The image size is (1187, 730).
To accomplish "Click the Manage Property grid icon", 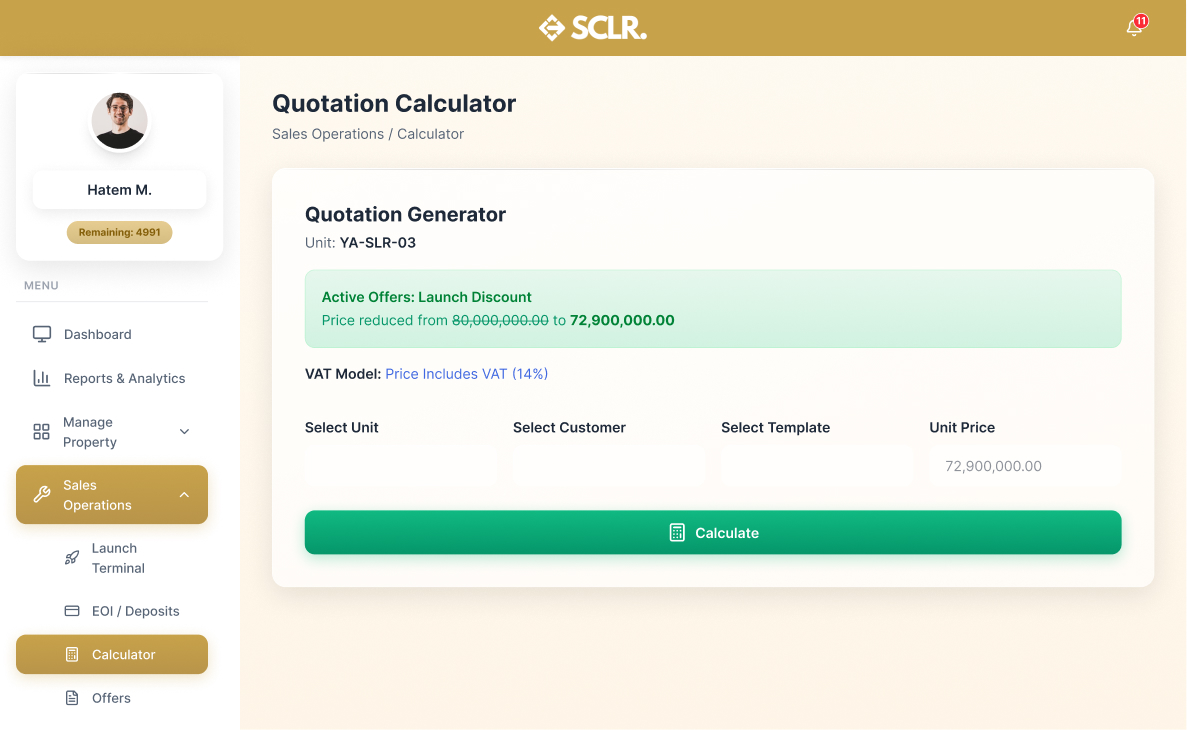I will [42, 432].
